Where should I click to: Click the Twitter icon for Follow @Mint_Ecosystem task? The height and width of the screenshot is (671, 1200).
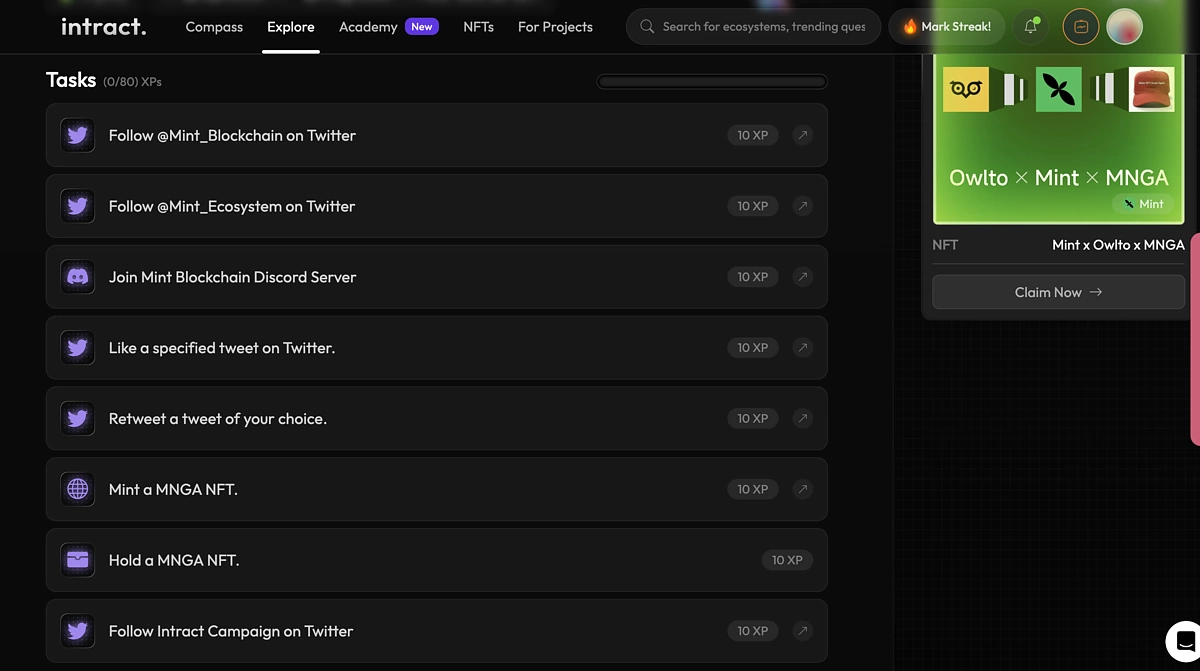pyautogui.click(x=77, y=206)
